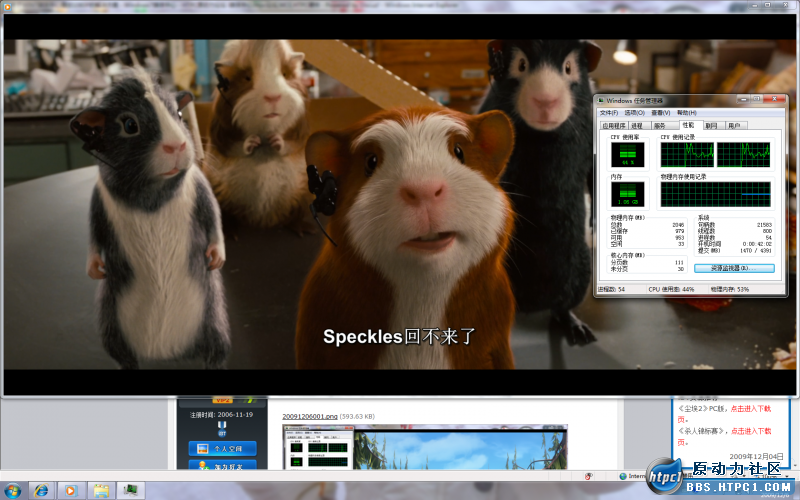Click Task Manager title bar icon
This screenshot has width=800, height=500.
point(601,100)
